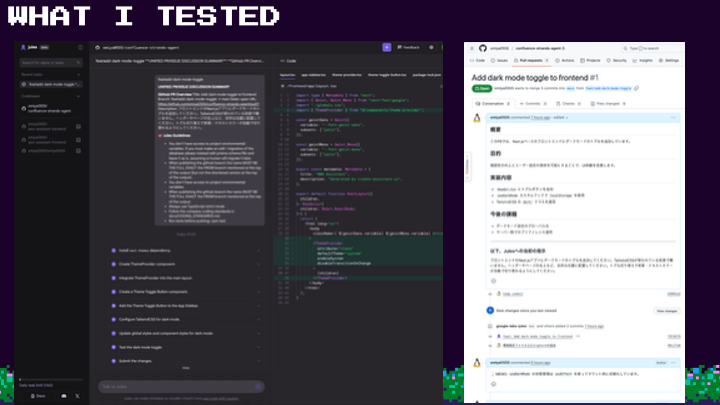Click GitHub icon before repo name in Jules header
The width and height of the screenshot is (720, 405).
(97, 47)
